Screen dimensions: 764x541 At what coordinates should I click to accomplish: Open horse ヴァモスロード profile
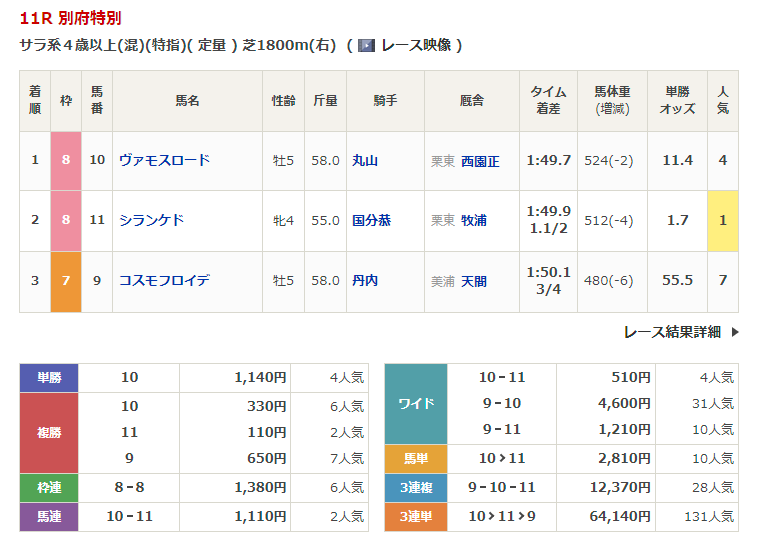click(x=164, y=160)
